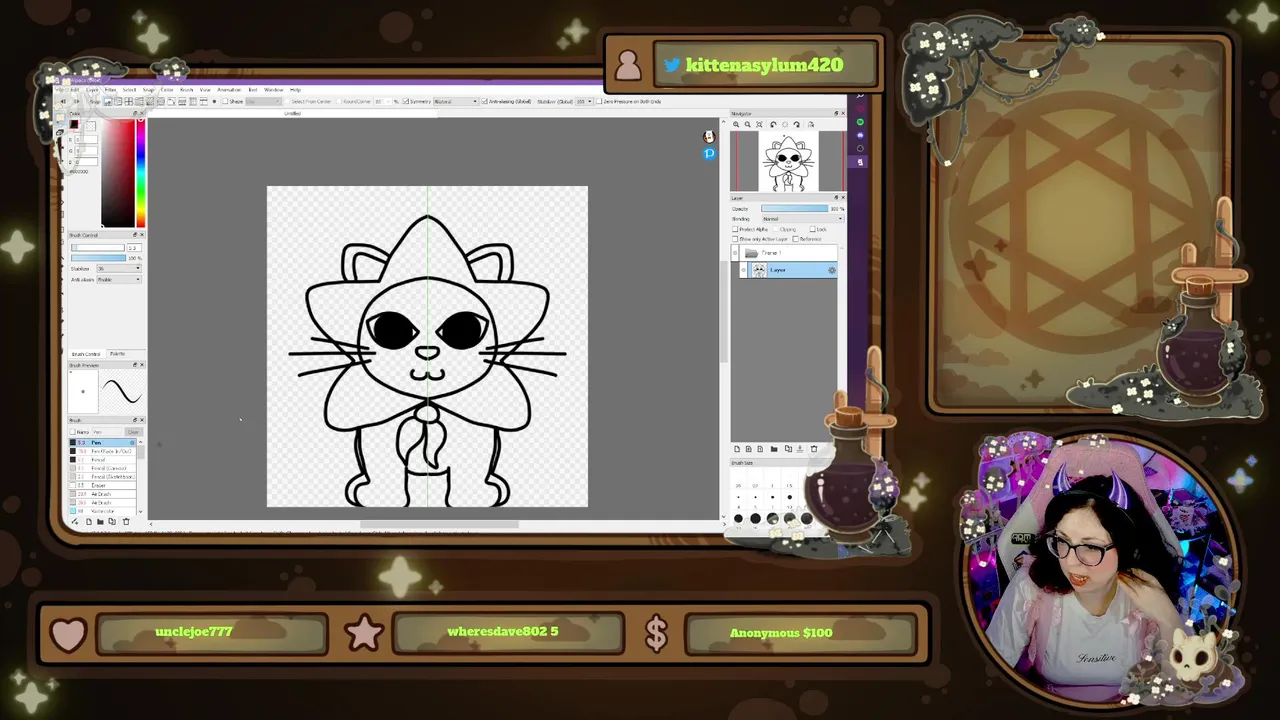This screenshot has width=1280, height=720.
Task: Select the Pen (Fade In/Out) brush
Action: click(102, 451)
